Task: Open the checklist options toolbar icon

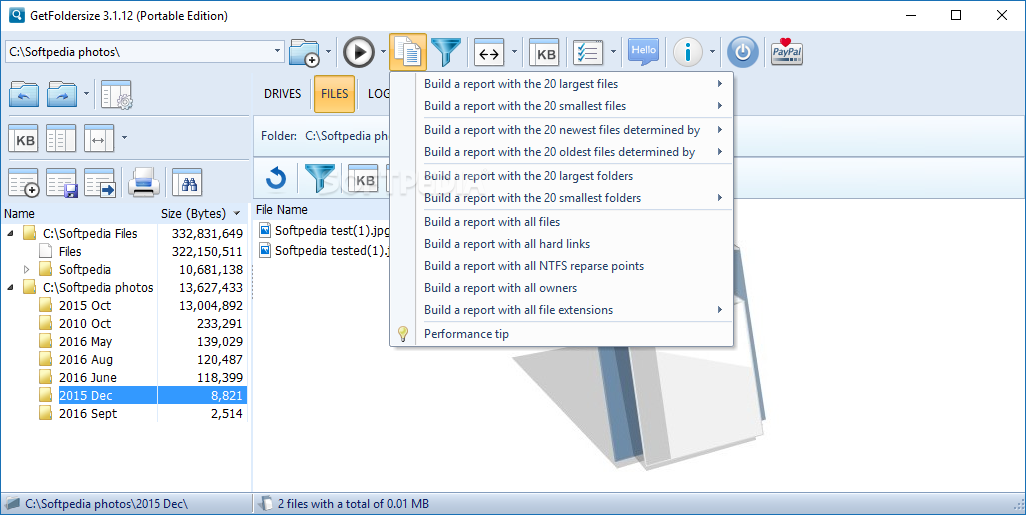Action: pyautogui.click(x=588, y=53)
